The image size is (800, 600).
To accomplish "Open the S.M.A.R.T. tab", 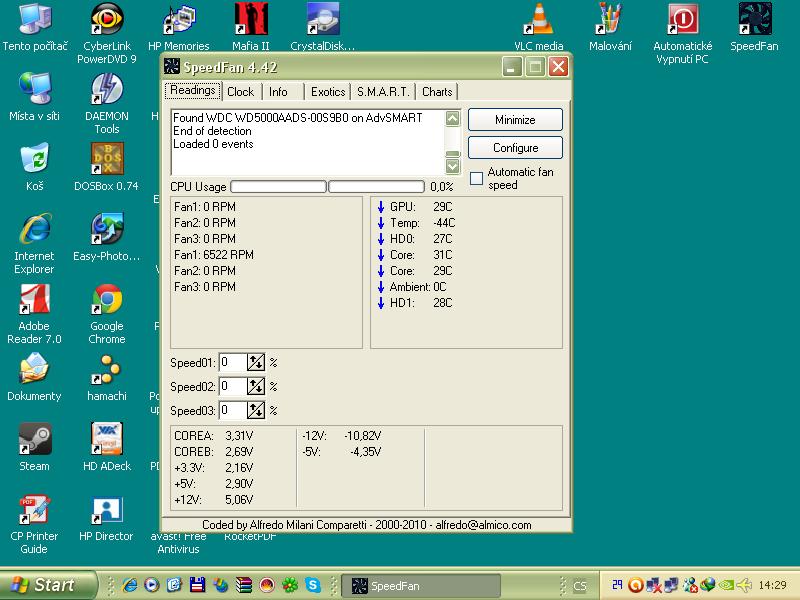I will click(383, 92).
